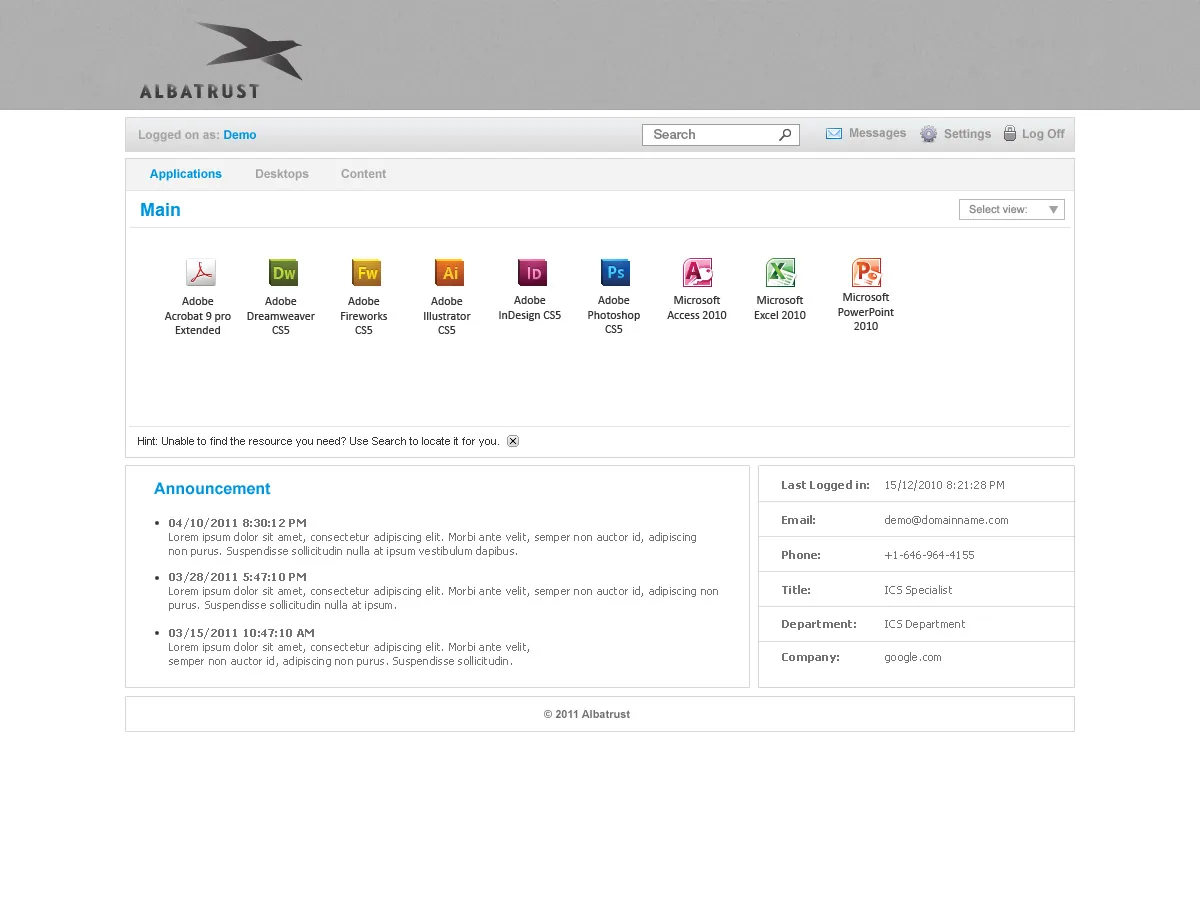Viewport: 1200px width, 900px height.
Task: Open the Settings link
Action: [x=967, y=134]
